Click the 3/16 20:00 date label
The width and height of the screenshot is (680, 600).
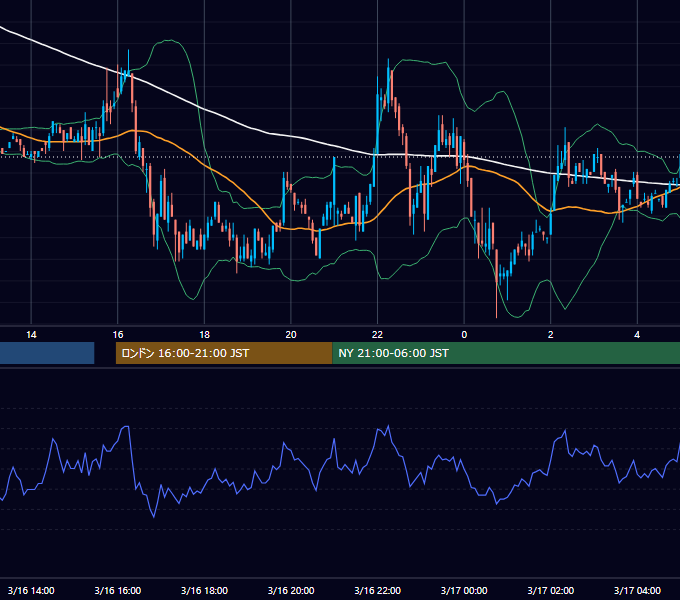pos(291,590)
